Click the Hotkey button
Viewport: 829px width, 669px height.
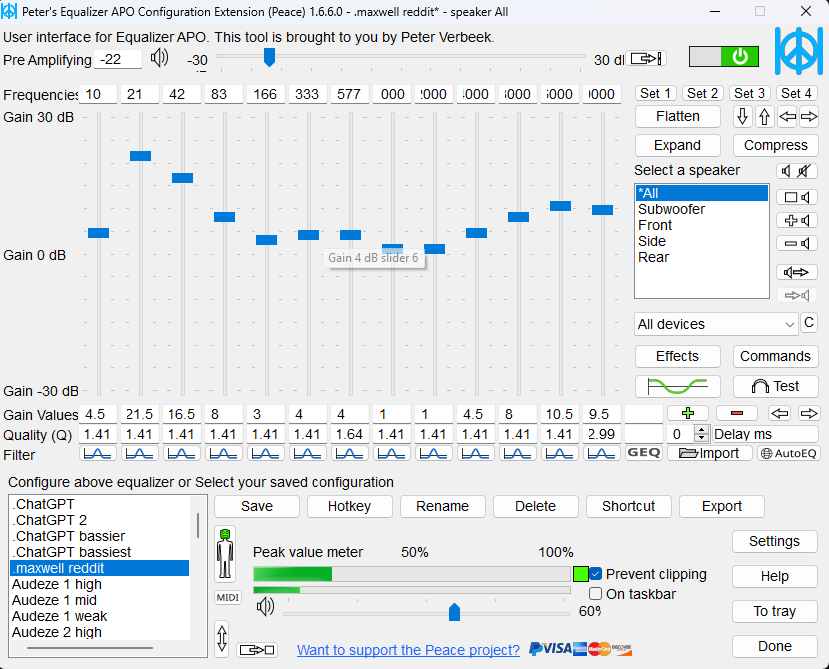349,507
